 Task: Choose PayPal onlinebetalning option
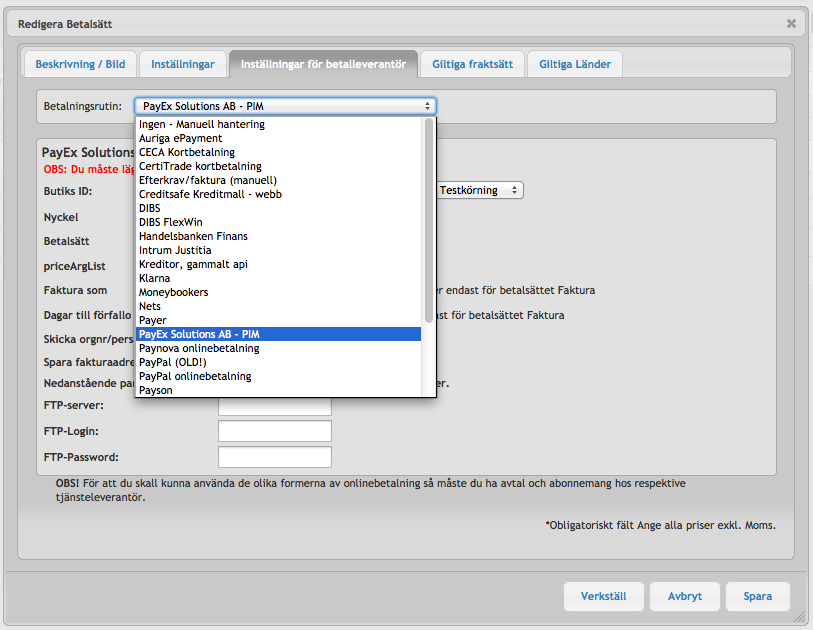[278, 376]
